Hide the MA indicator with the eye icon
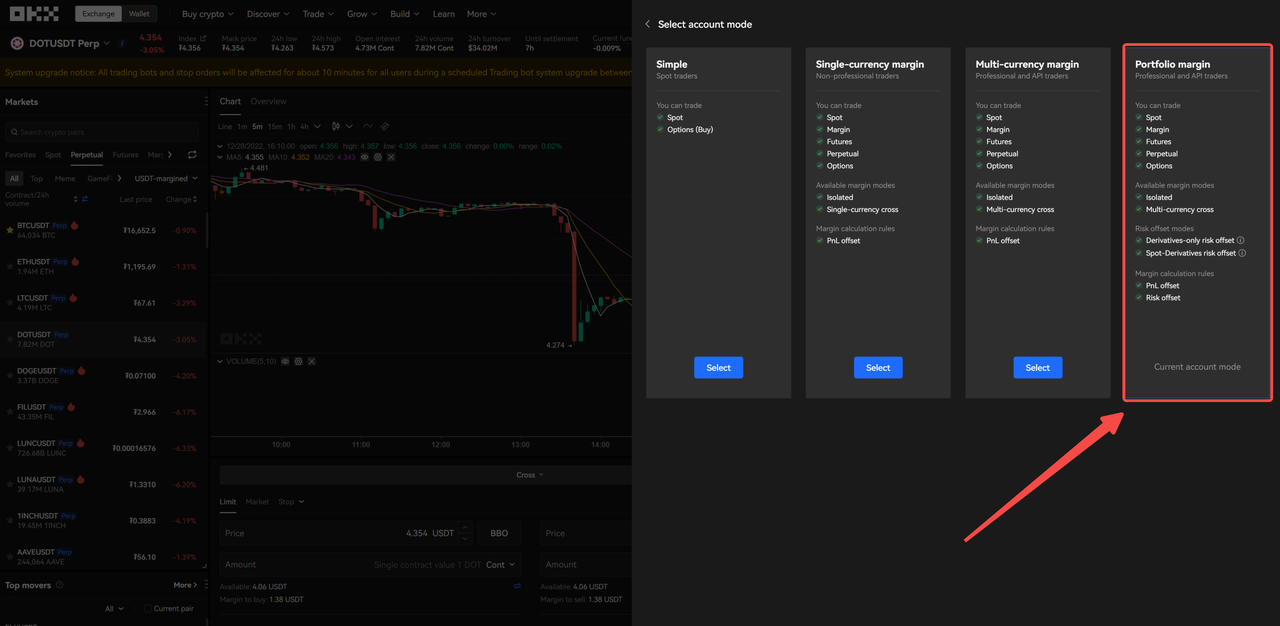1280x626 pixels. pos(365,157)
